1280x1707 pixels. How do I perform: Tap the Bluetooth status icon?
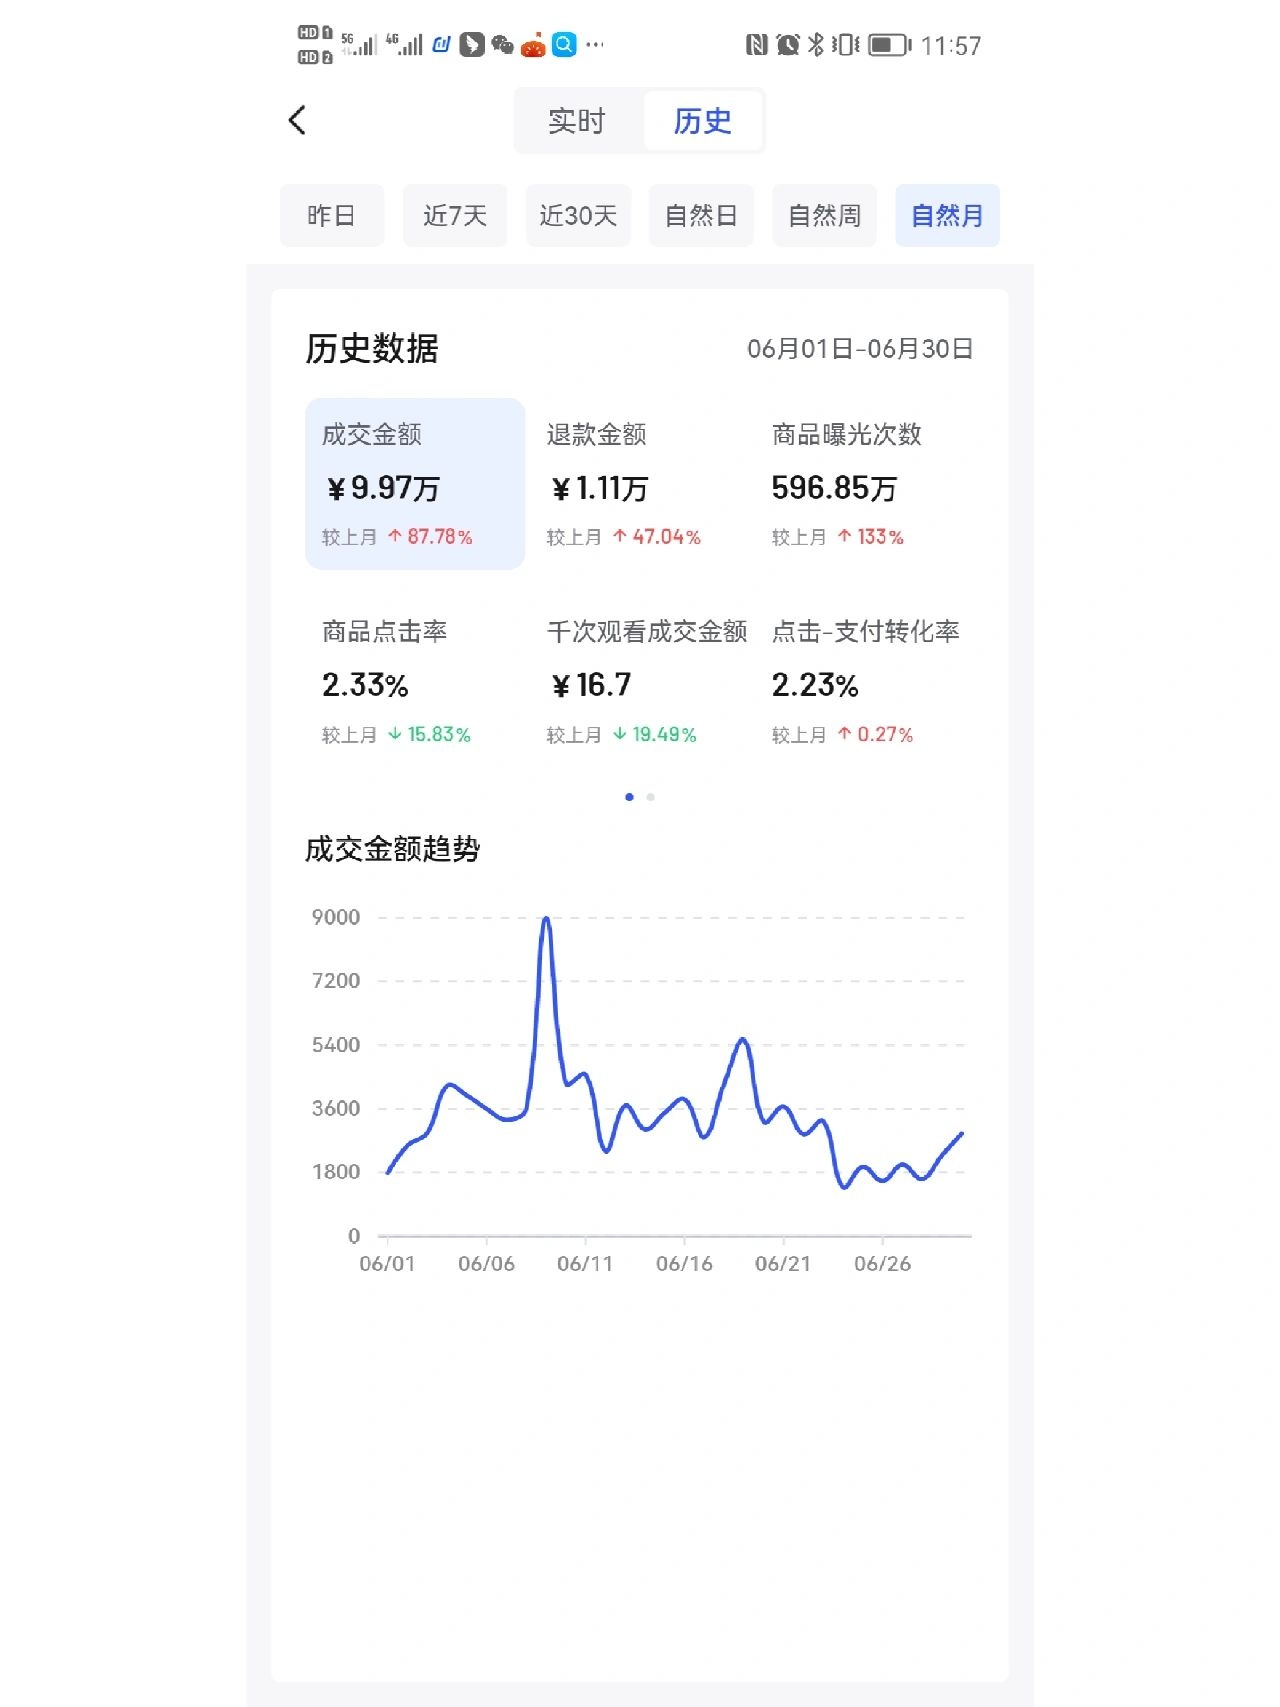[816, 45]
